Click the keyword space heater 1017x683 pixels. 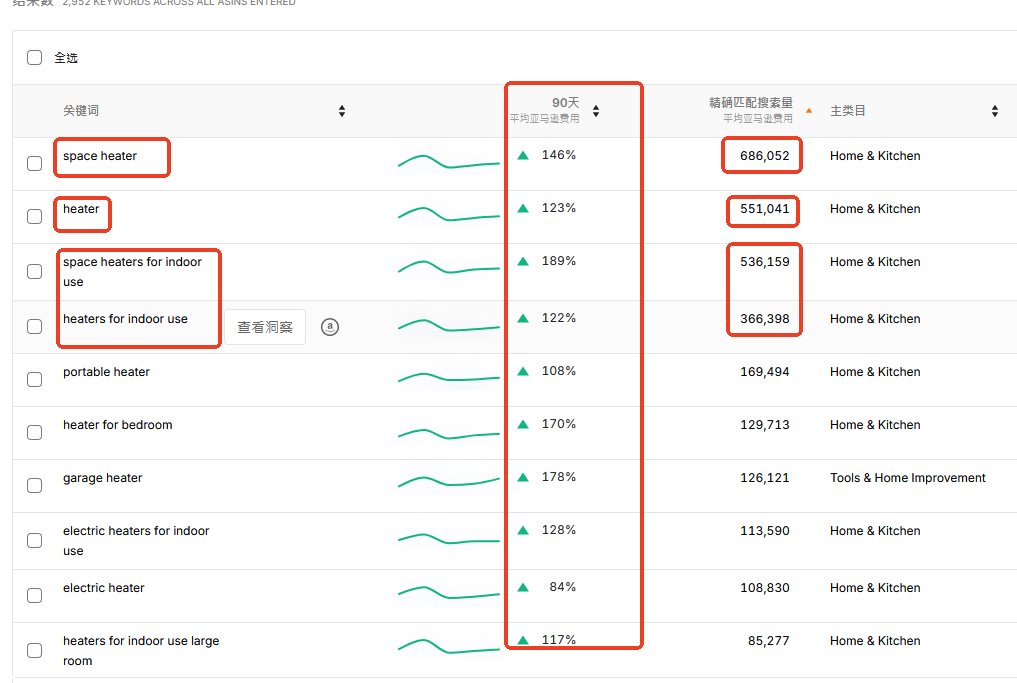100,156
